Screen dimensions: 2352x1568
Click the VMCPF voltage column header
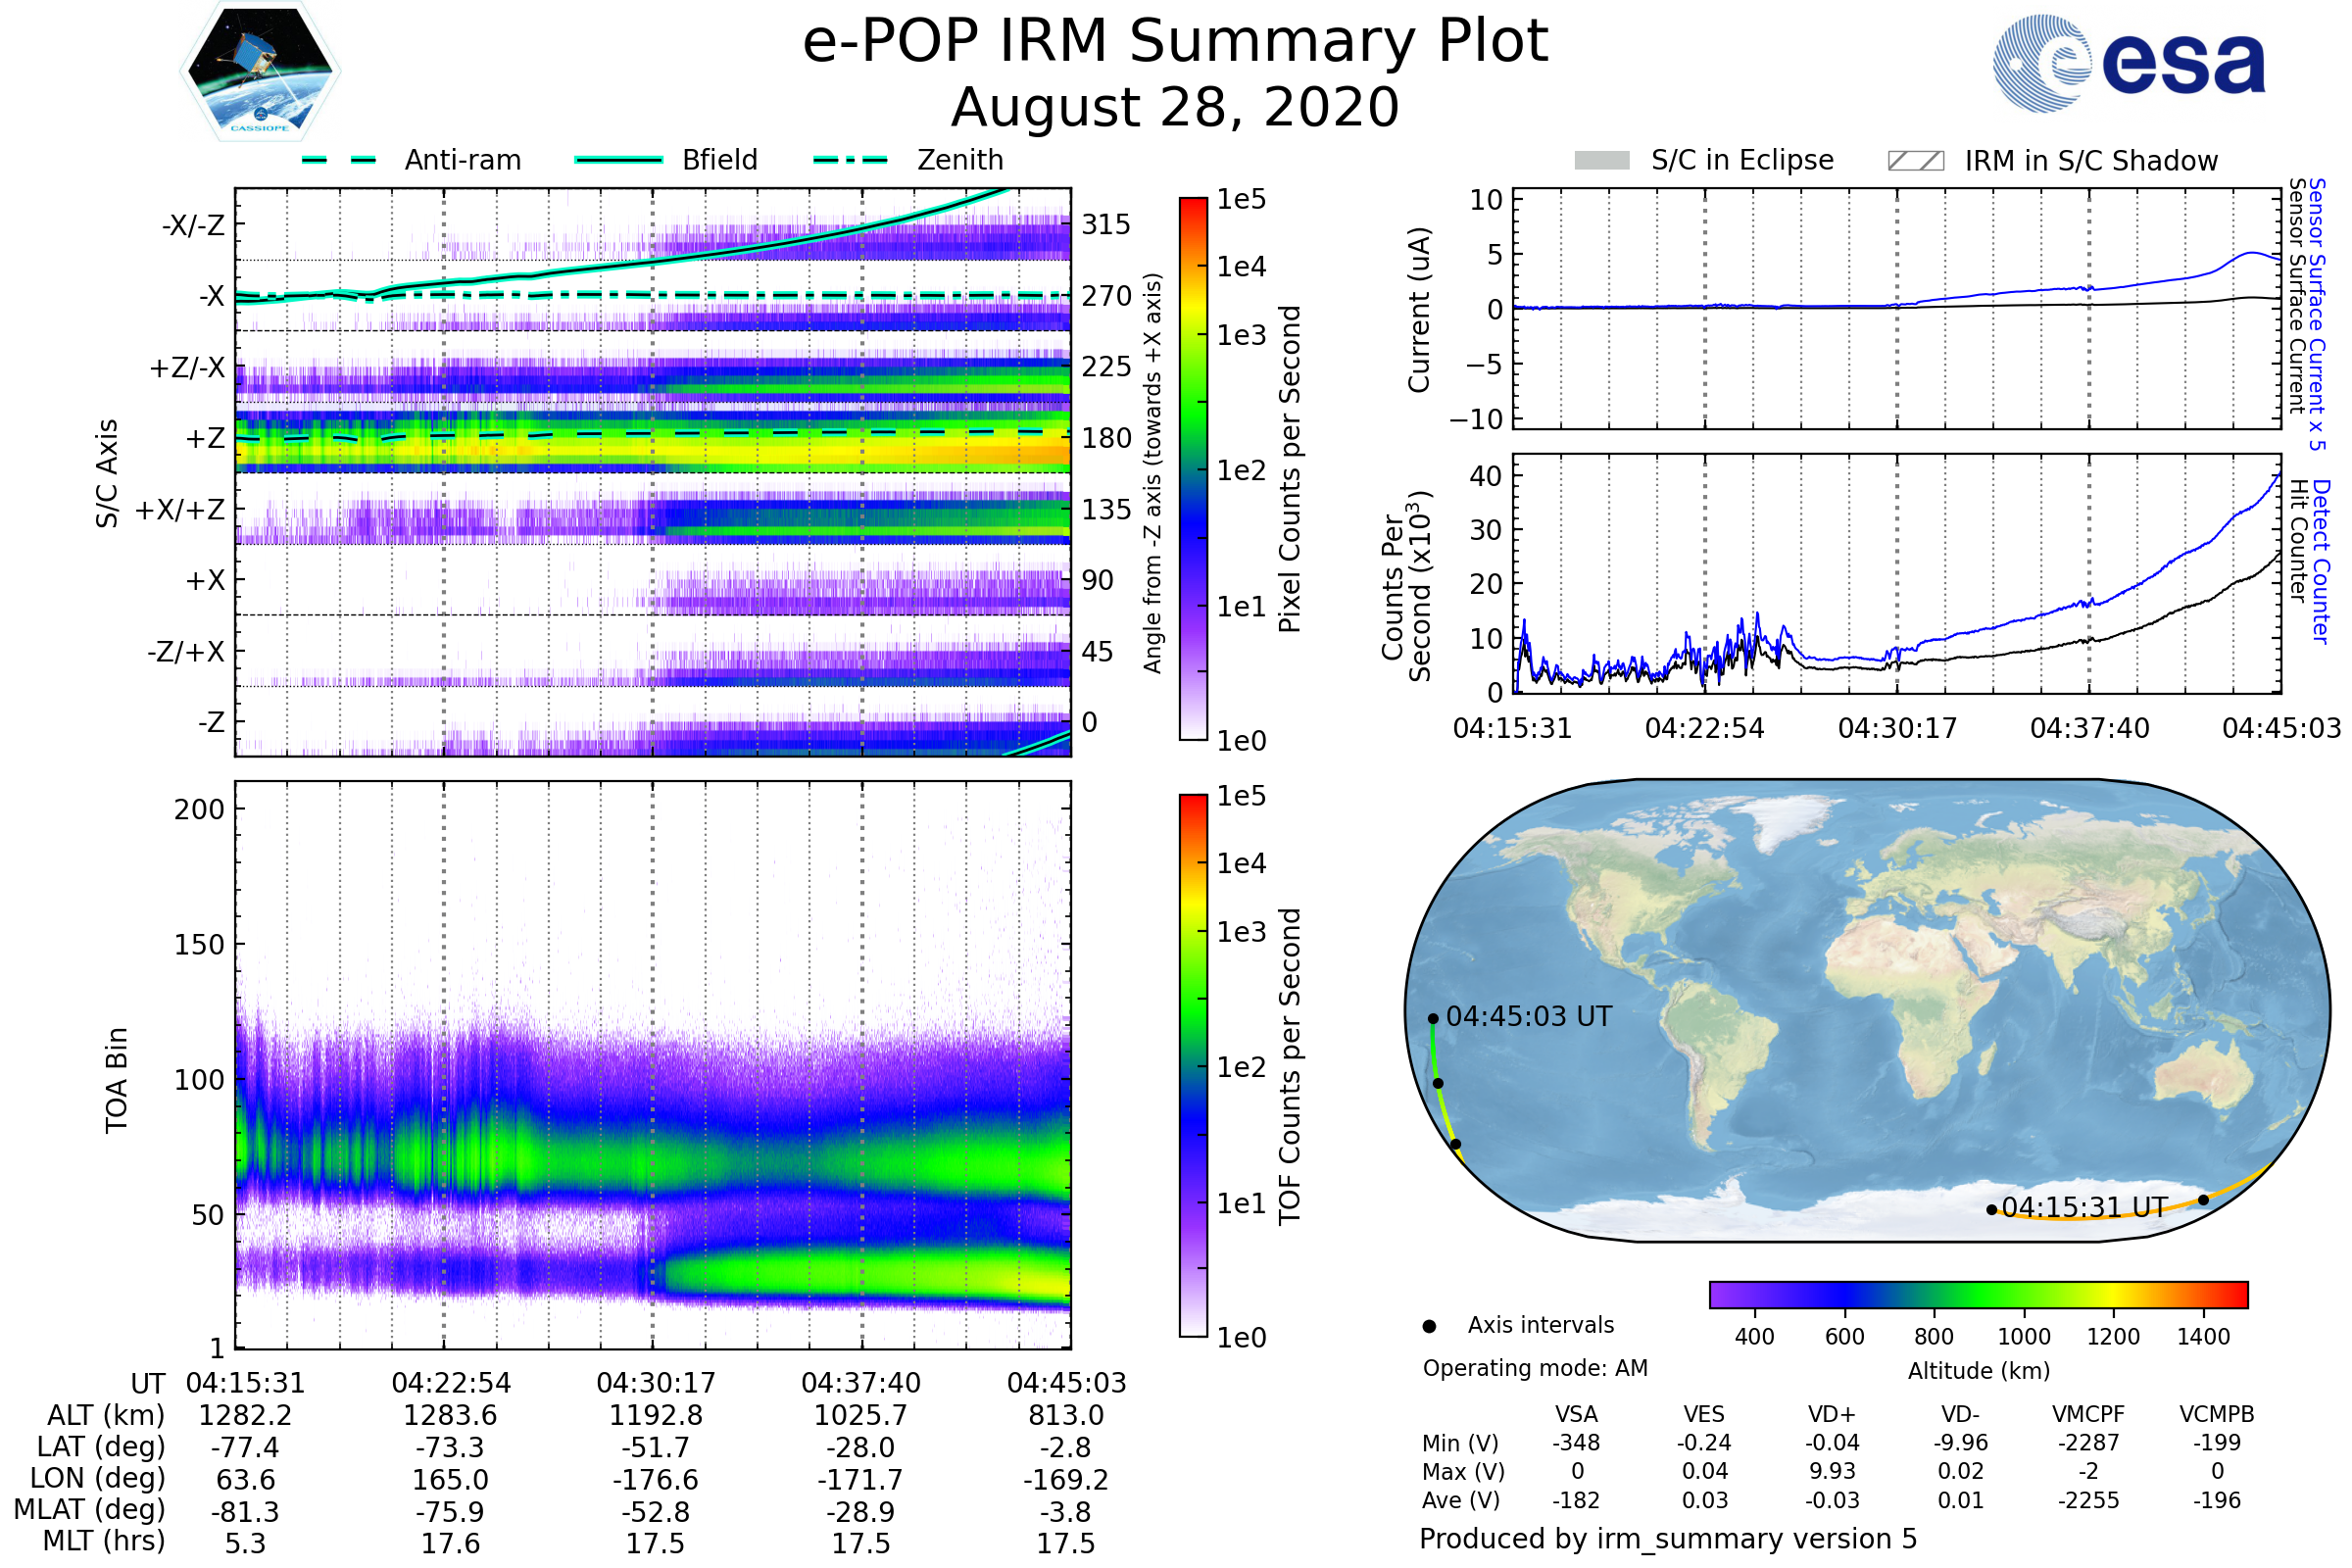click(x=2088, y=1414)
